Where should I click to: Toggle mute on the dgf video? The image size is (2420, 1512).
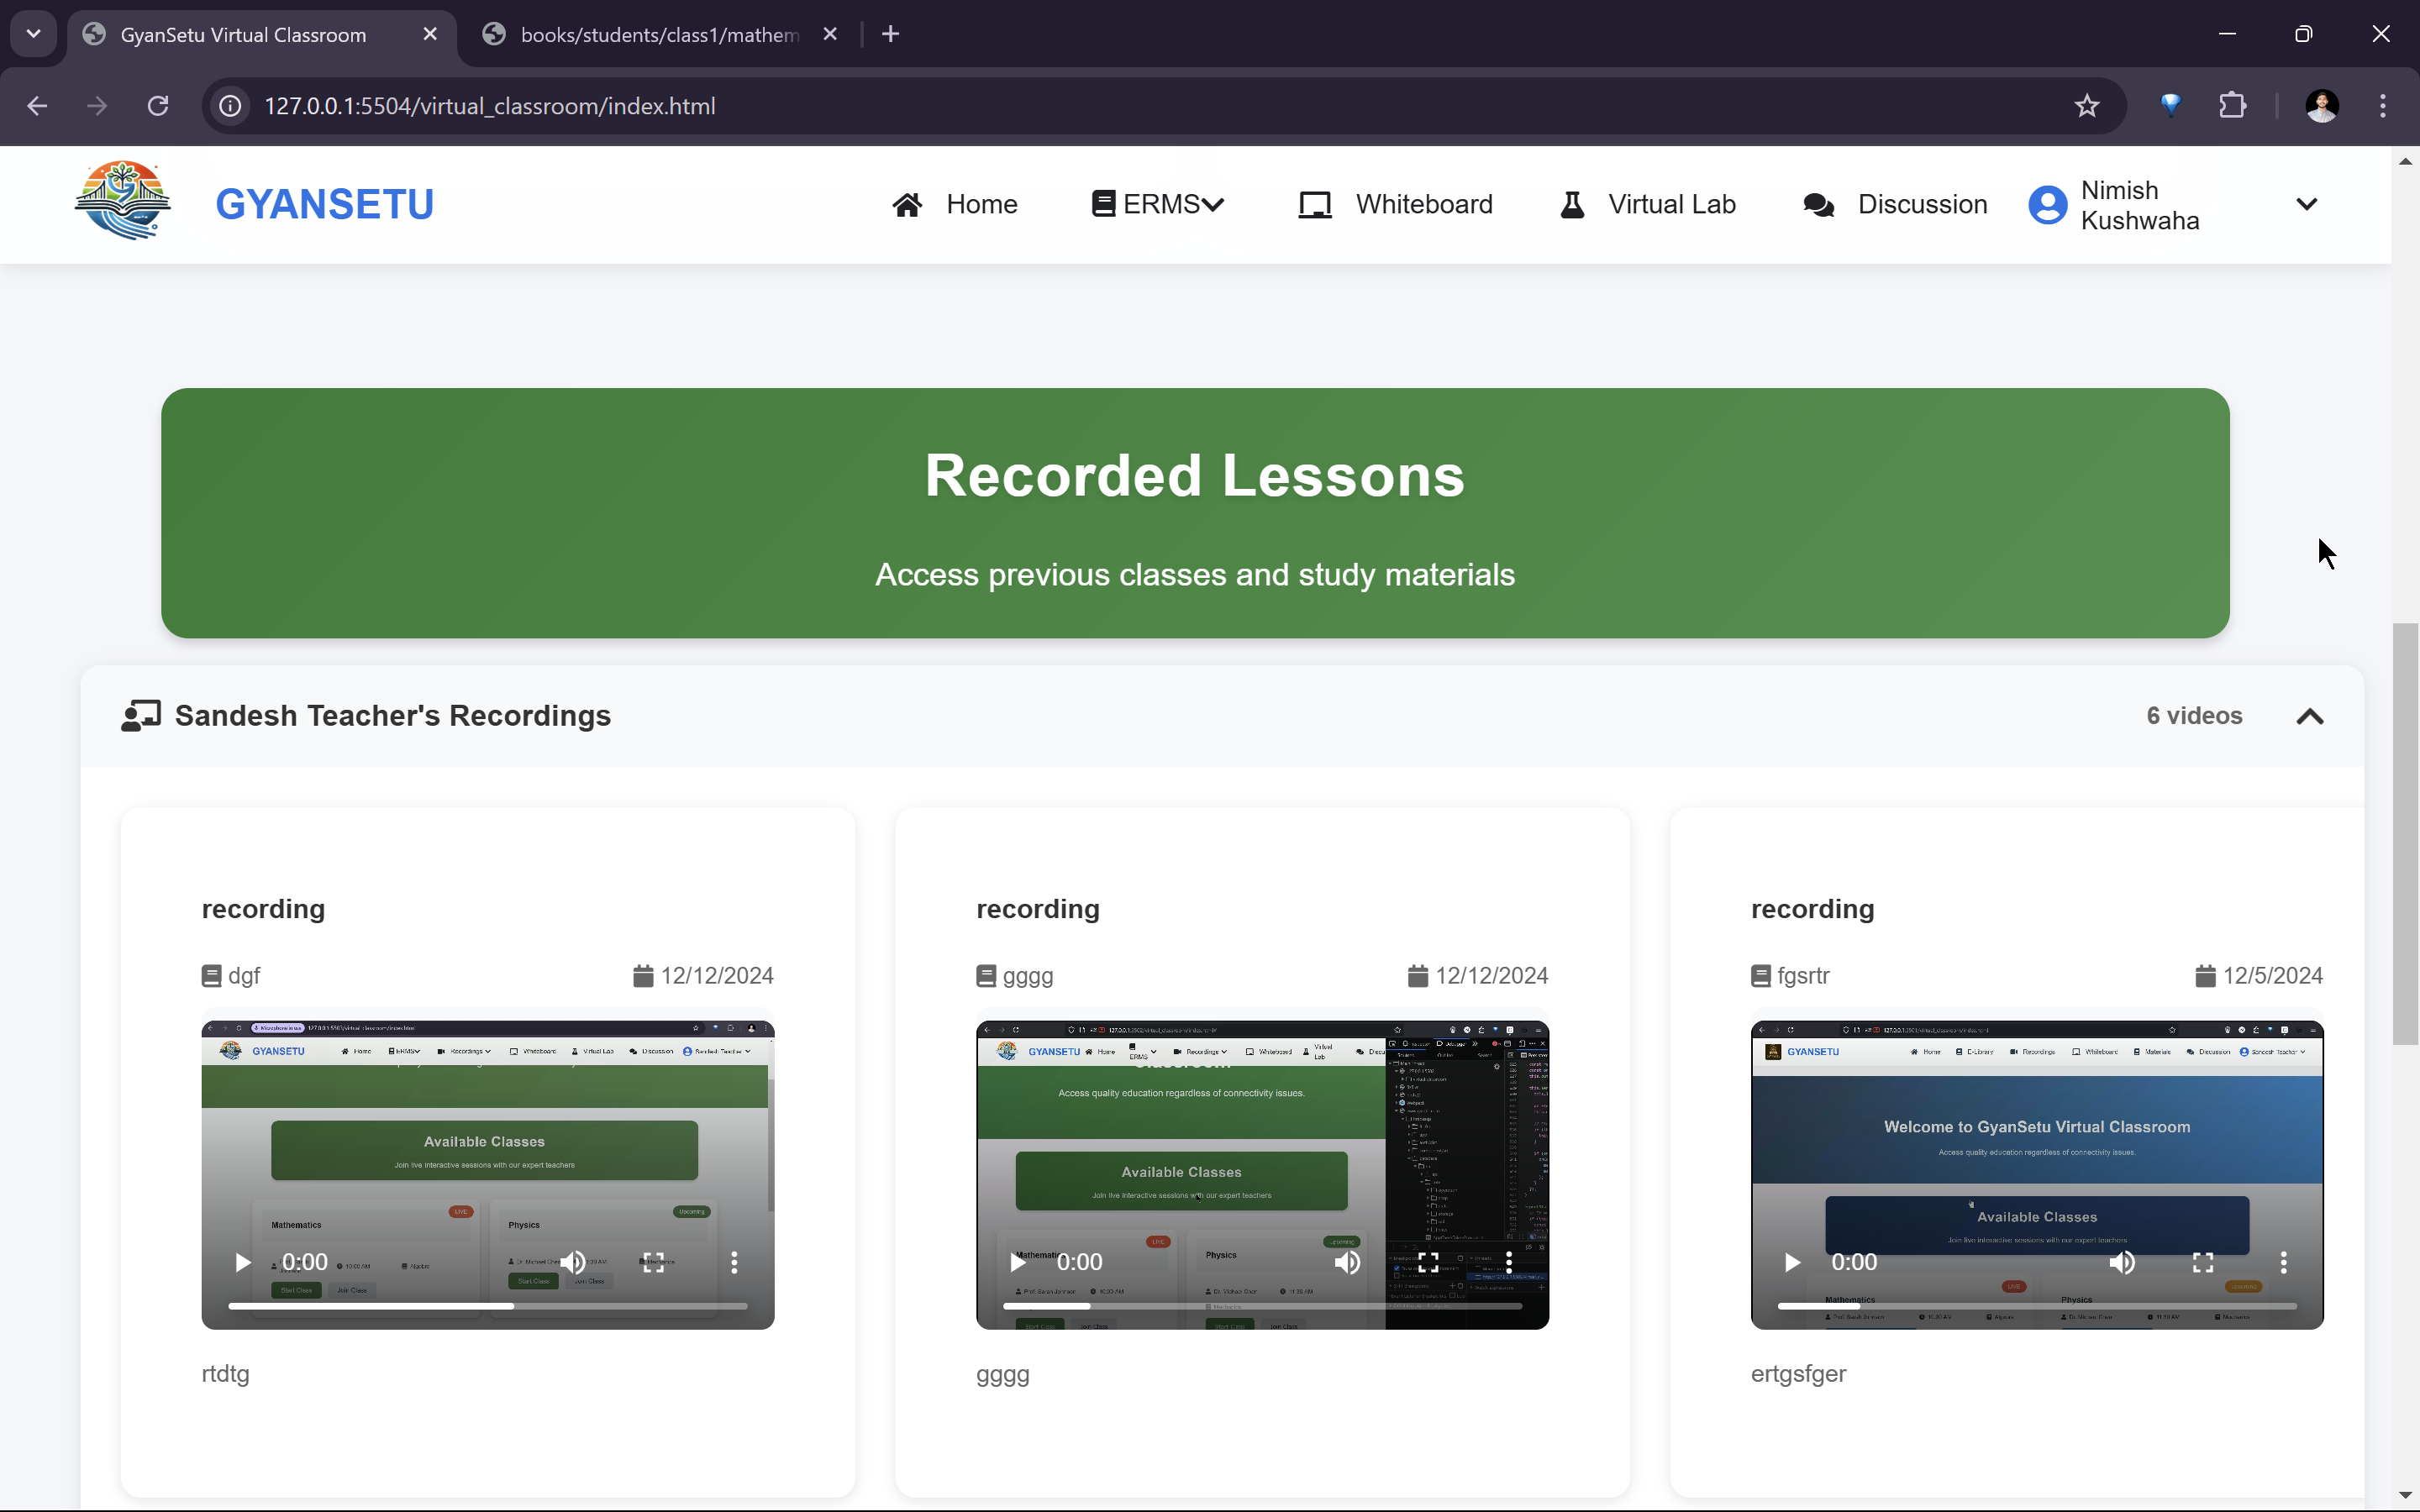click(573, 1262)
